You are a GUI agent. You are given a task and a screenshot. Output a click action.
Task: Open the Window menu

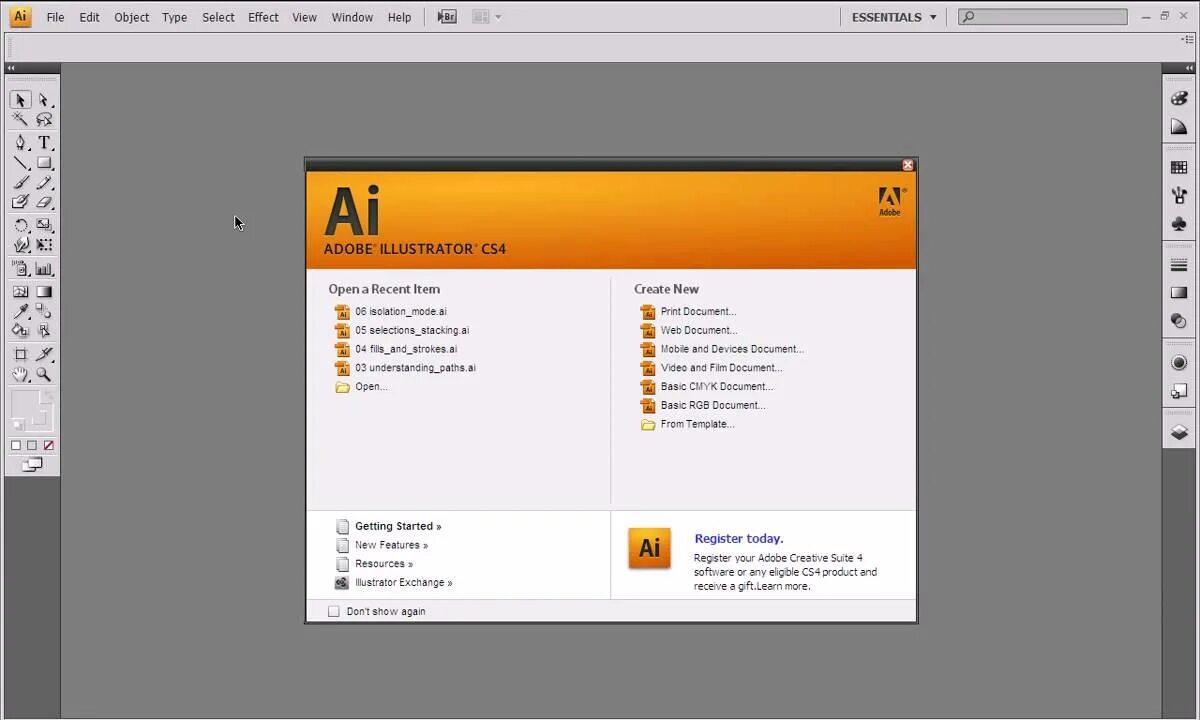click(x=352, y=17)
